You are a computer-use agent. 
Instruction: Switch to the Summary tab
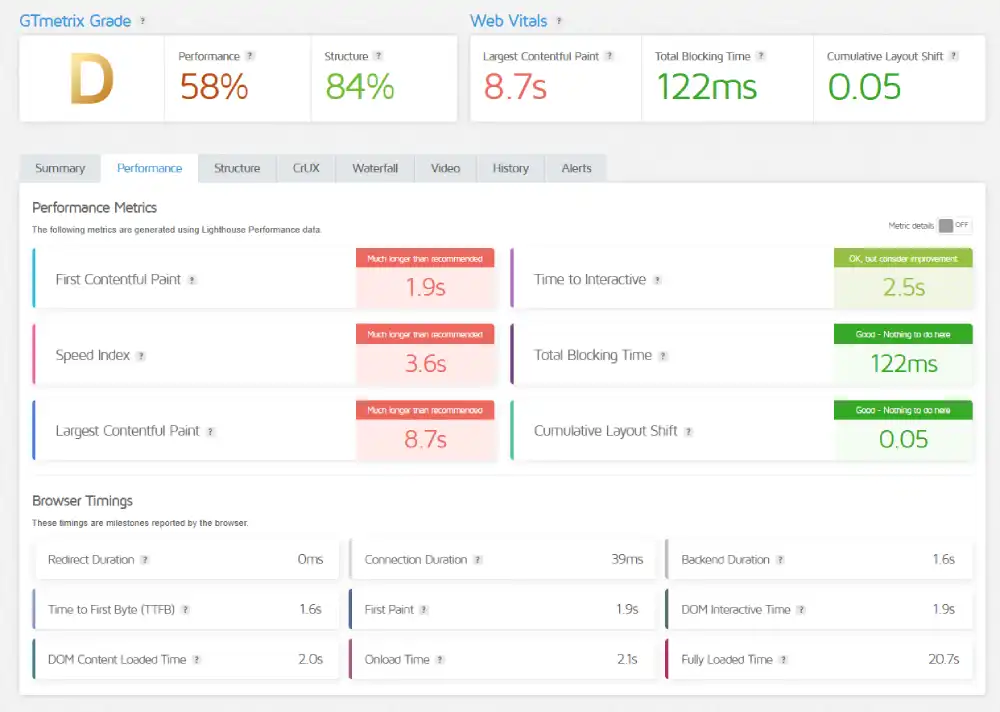59,168
